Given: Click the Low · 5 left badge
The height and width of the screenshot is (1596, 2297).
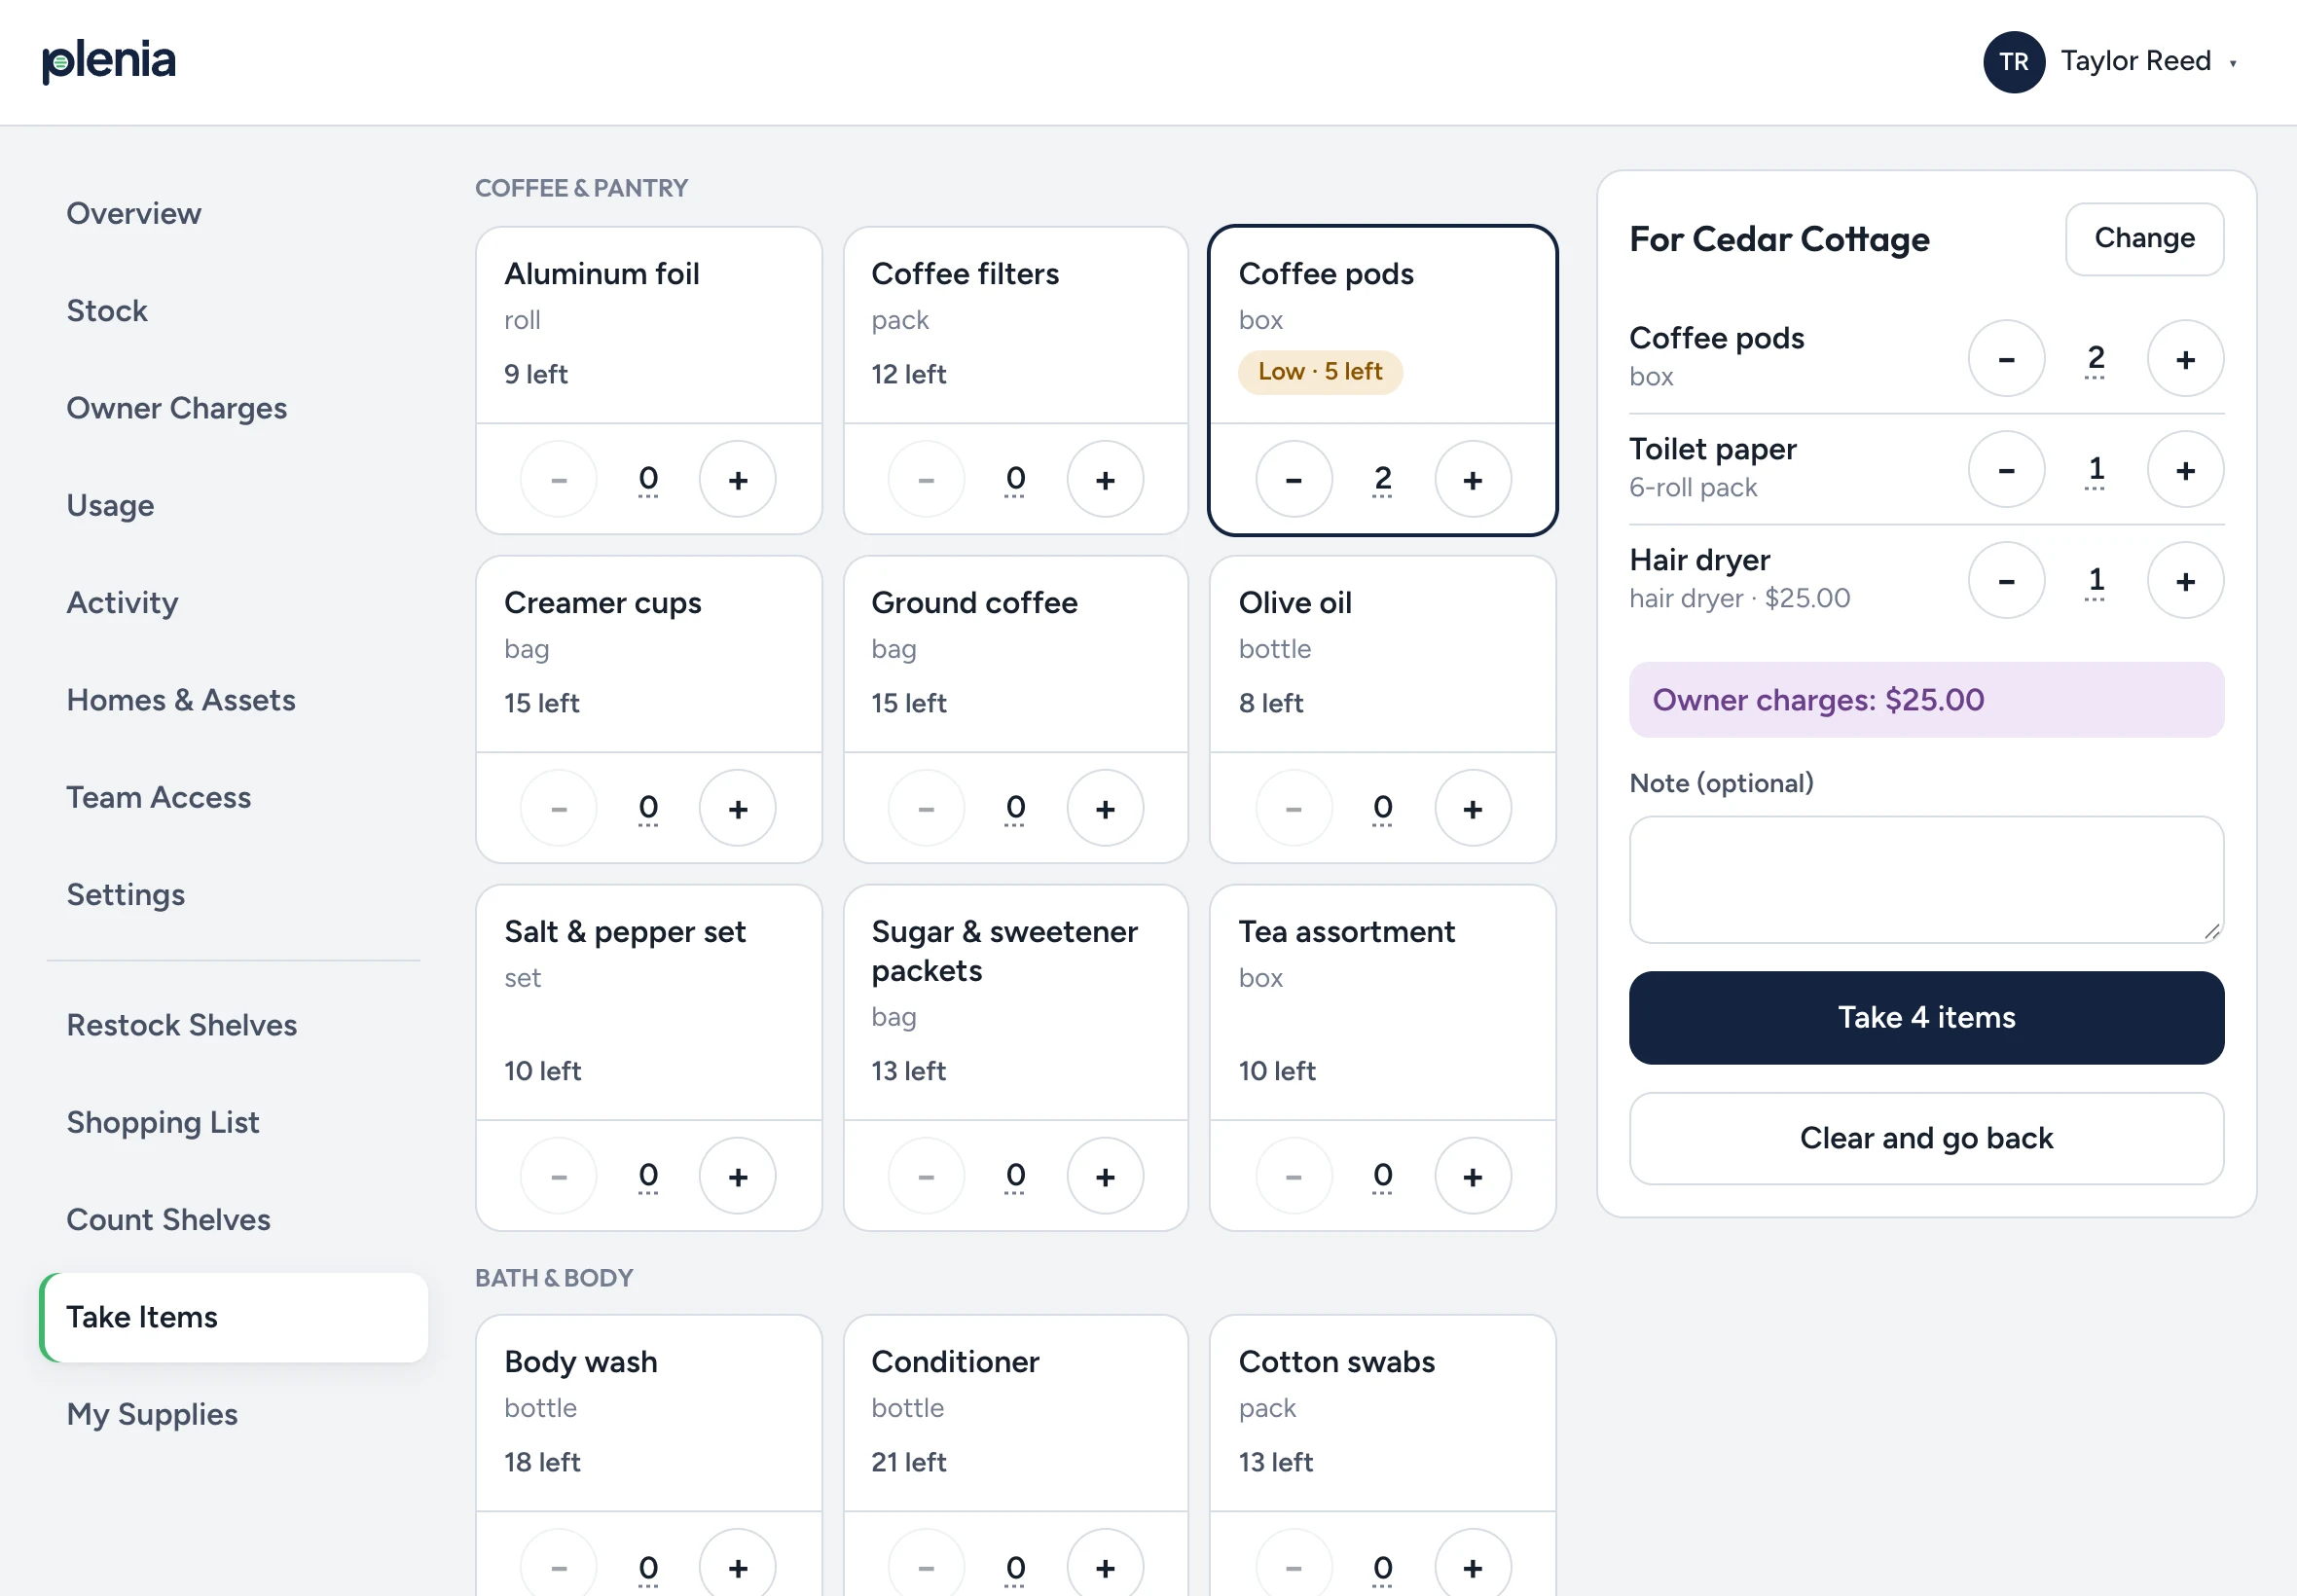Looking at the screenshot, I should [x=1319, y=372].
